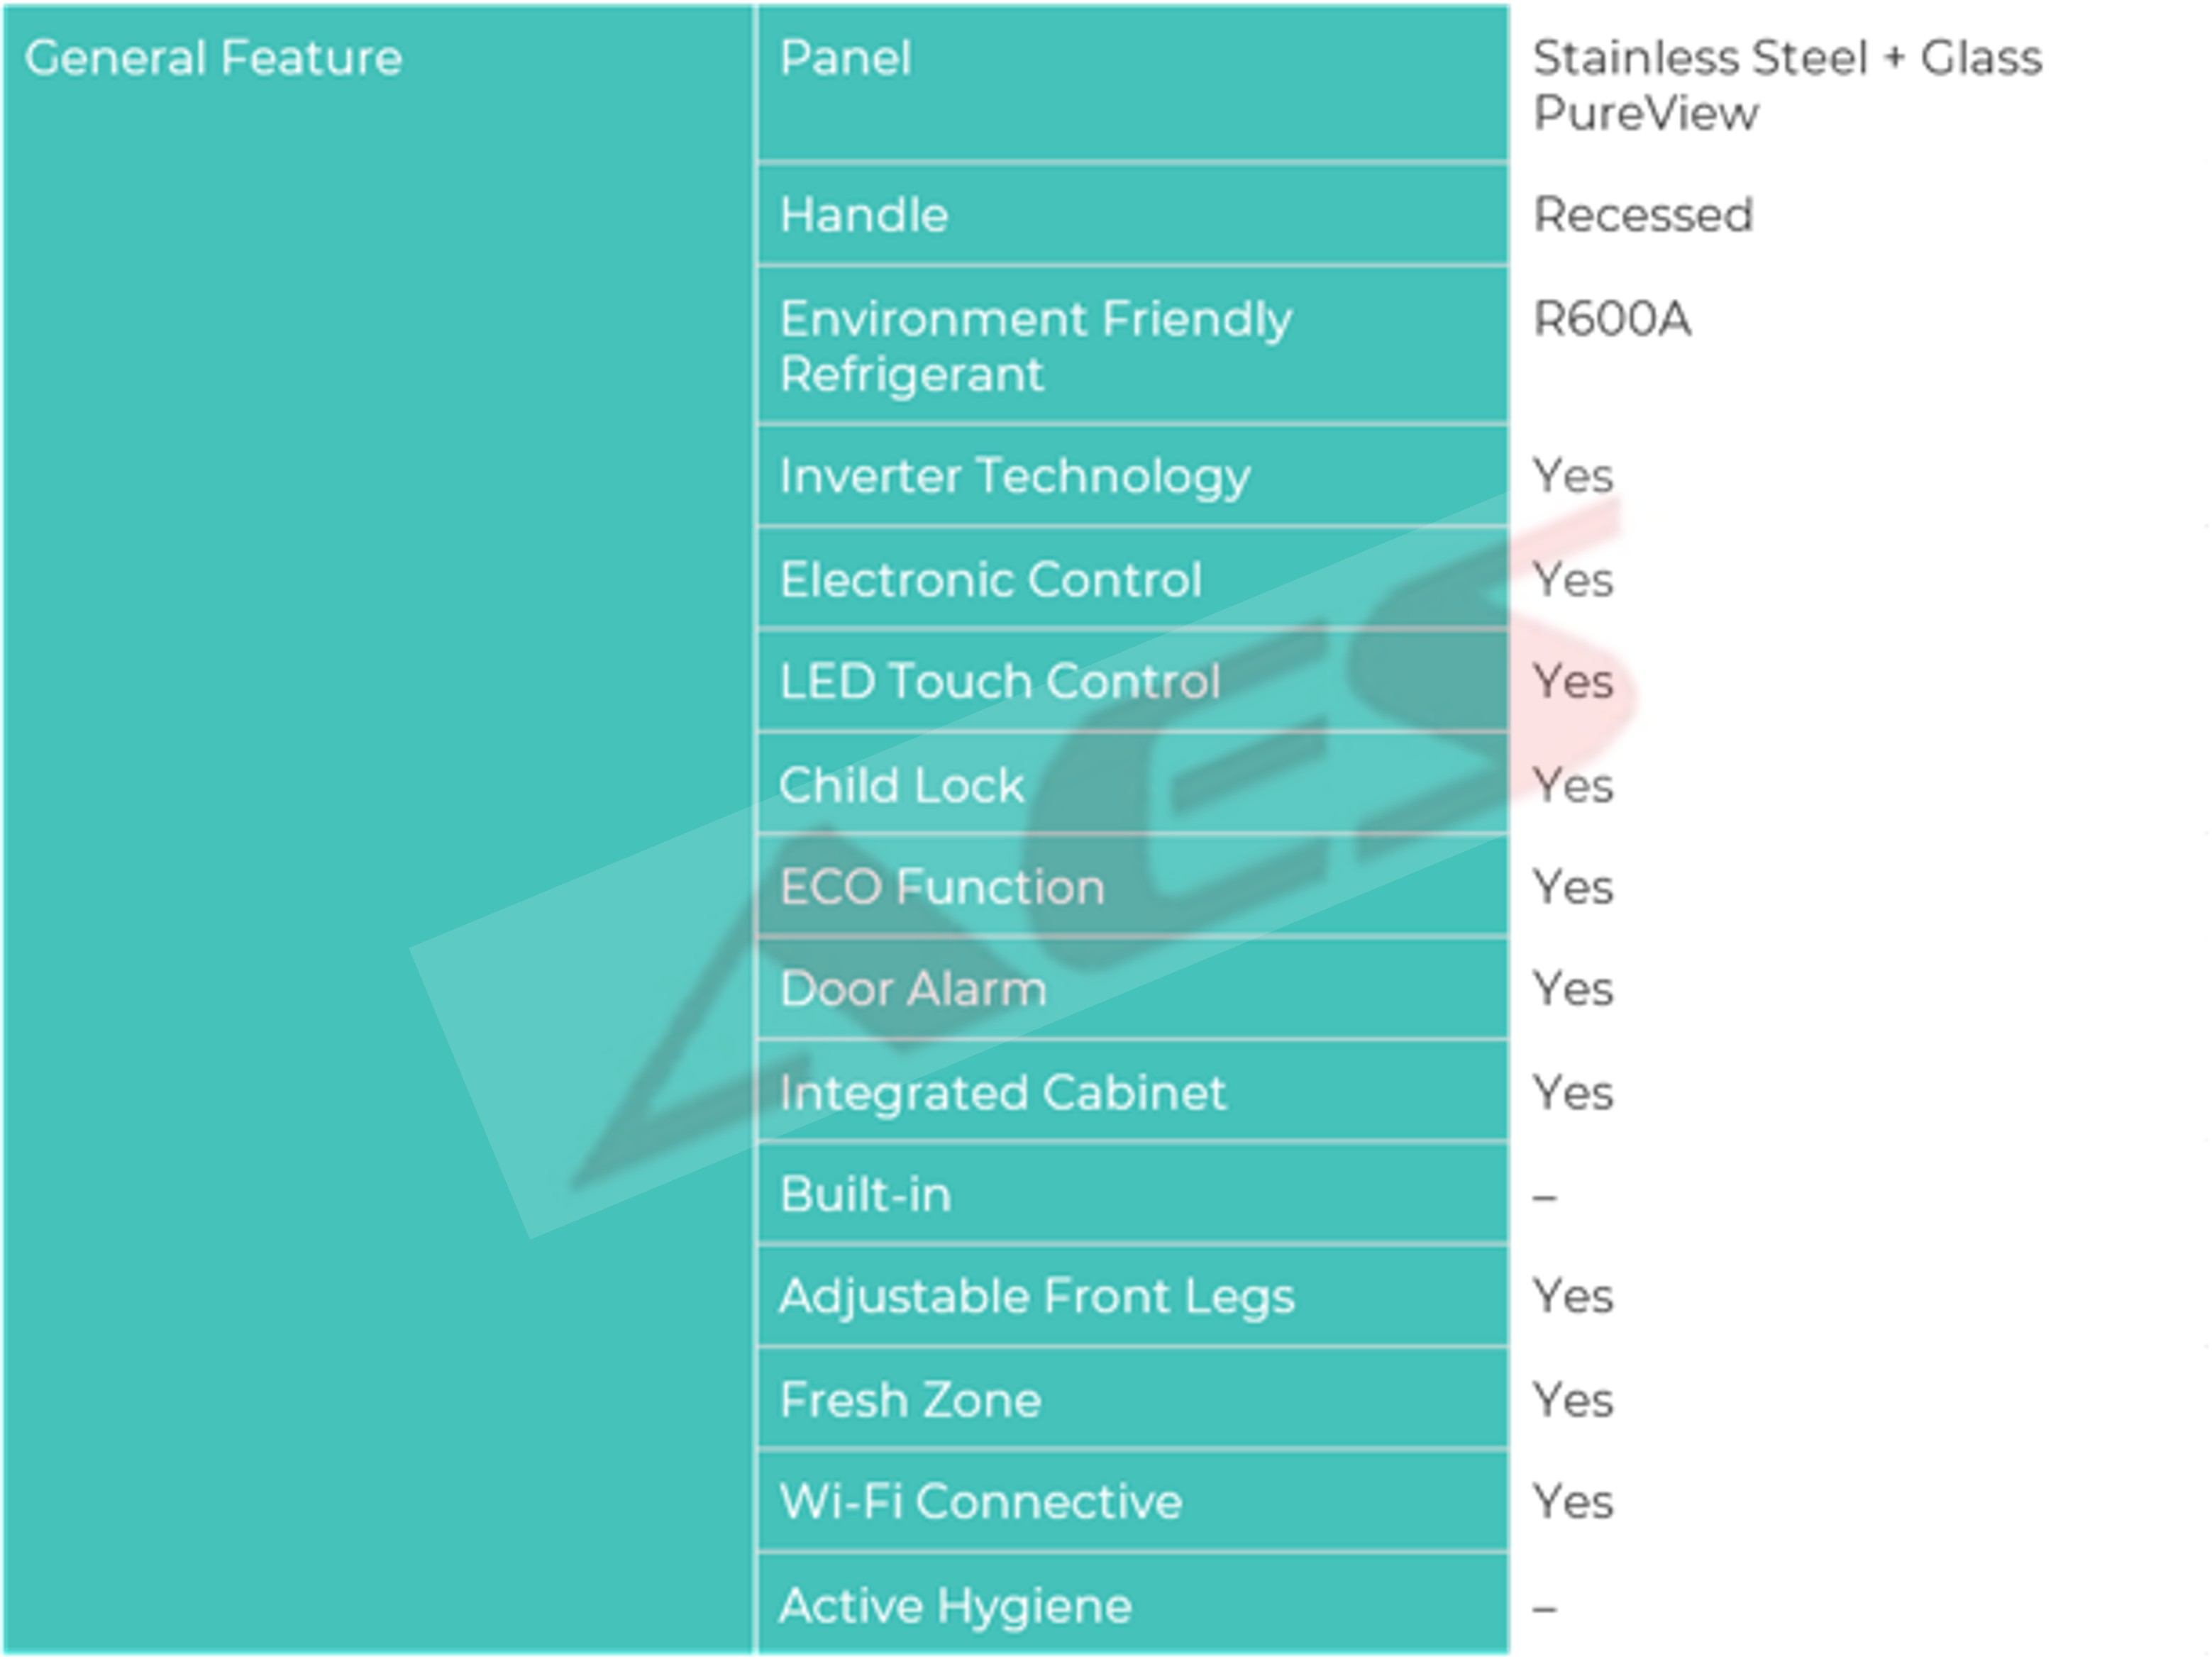The image size is (2212, 1659).
Task: Click the Stainless Steel + Glass PureView value
Action: [x=1788, y=85]
